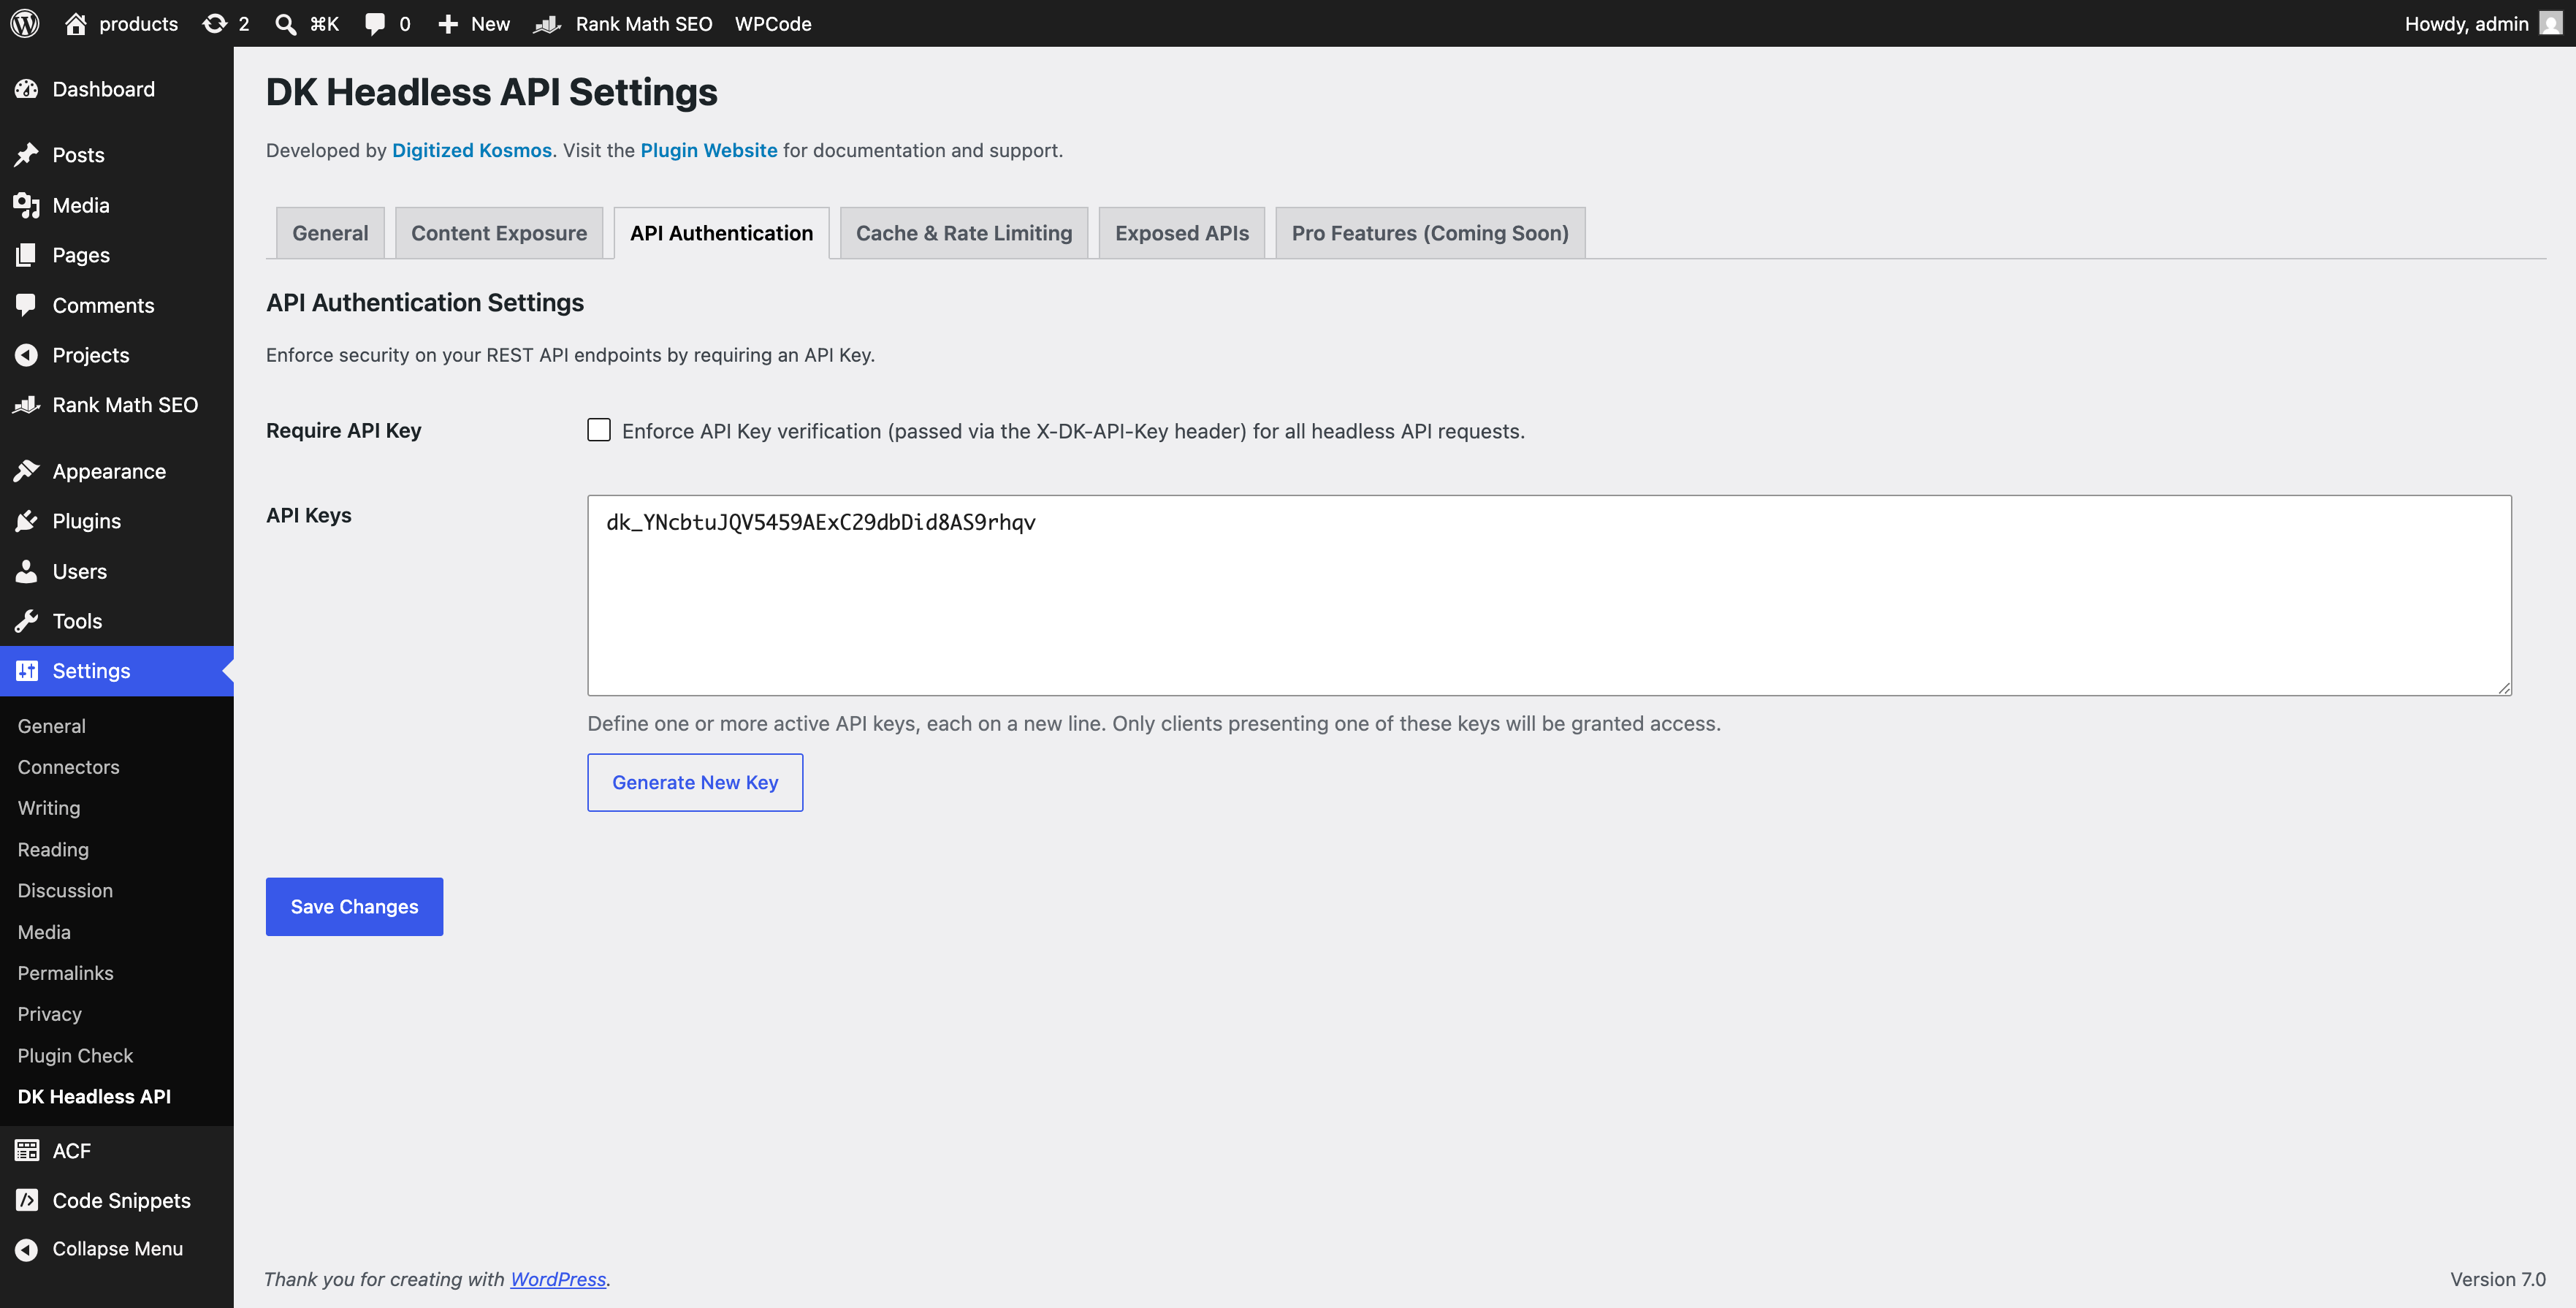Click the Media sidebar icon
This screenshot has width=2576, height=1308.
point(26,205)
